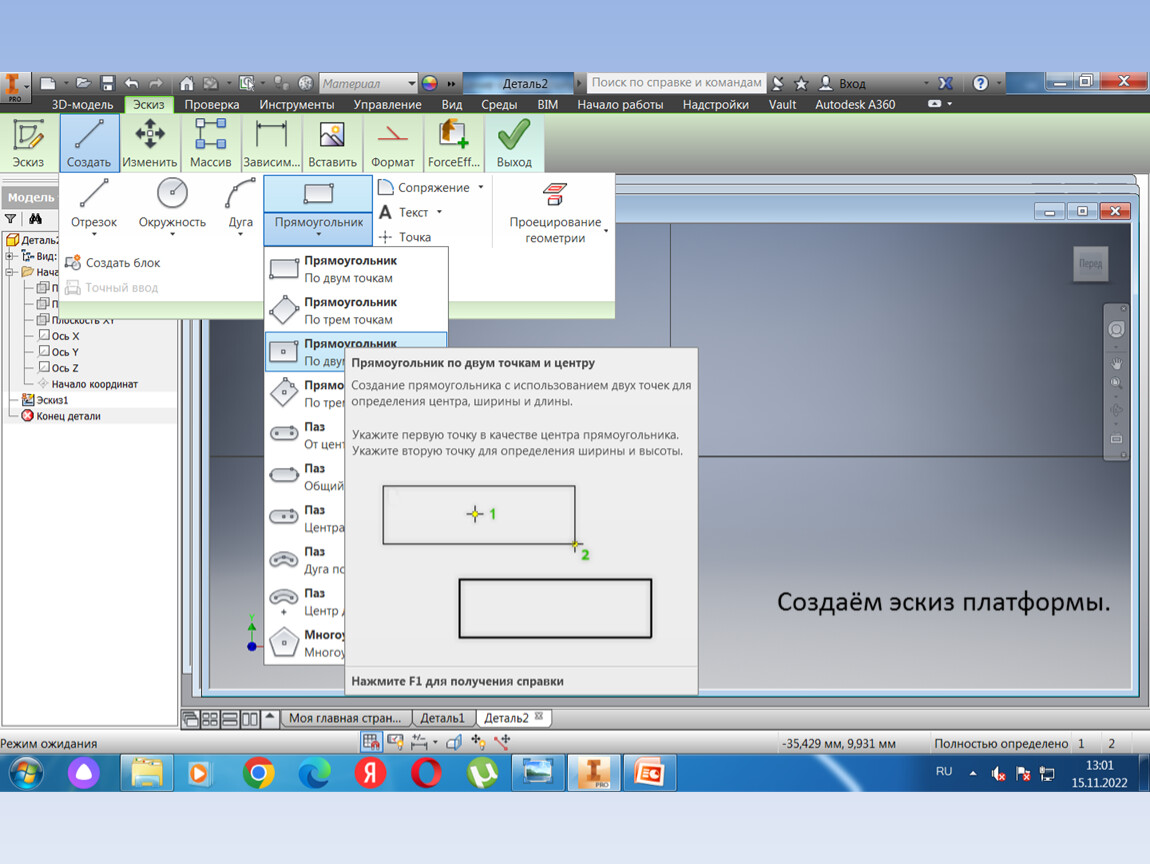Select Начало координат in the model tree

87,384
